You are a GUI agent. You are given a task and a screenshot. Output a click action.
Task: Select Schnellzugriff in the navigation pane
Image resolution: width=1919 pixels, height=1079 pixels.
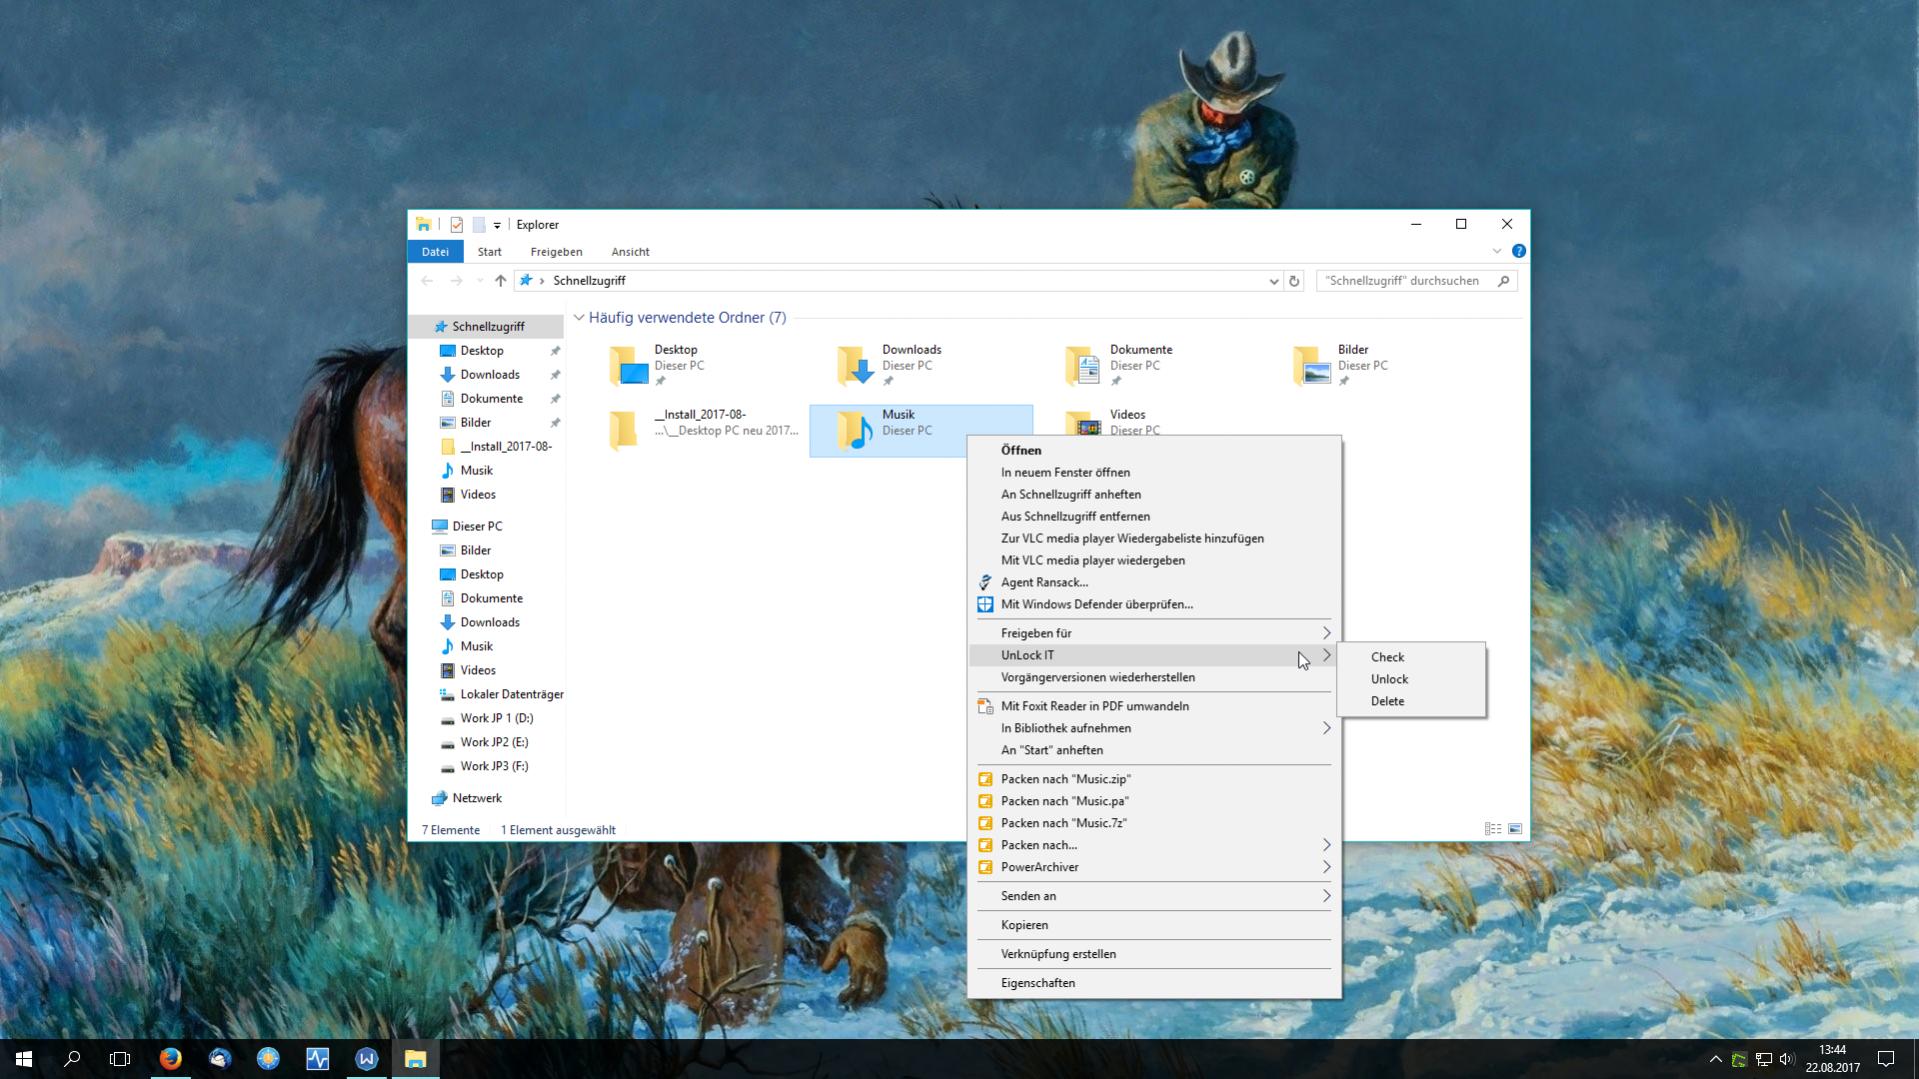[x=487, y=327]
